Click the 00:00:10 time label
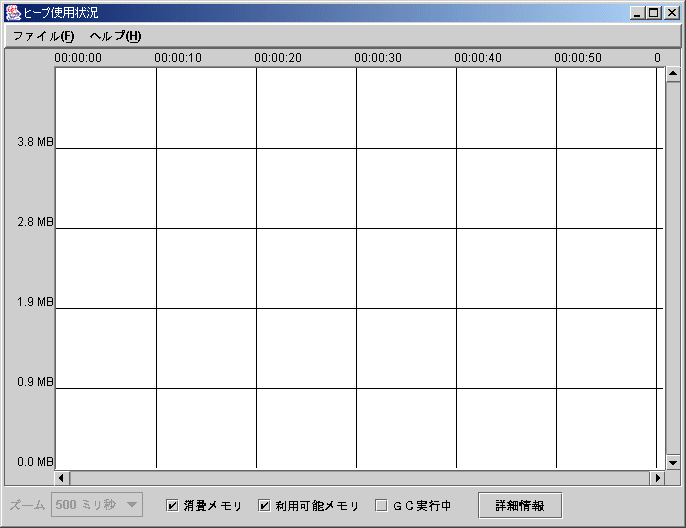The width and height of the screenshot is (686, 528). 178,58
